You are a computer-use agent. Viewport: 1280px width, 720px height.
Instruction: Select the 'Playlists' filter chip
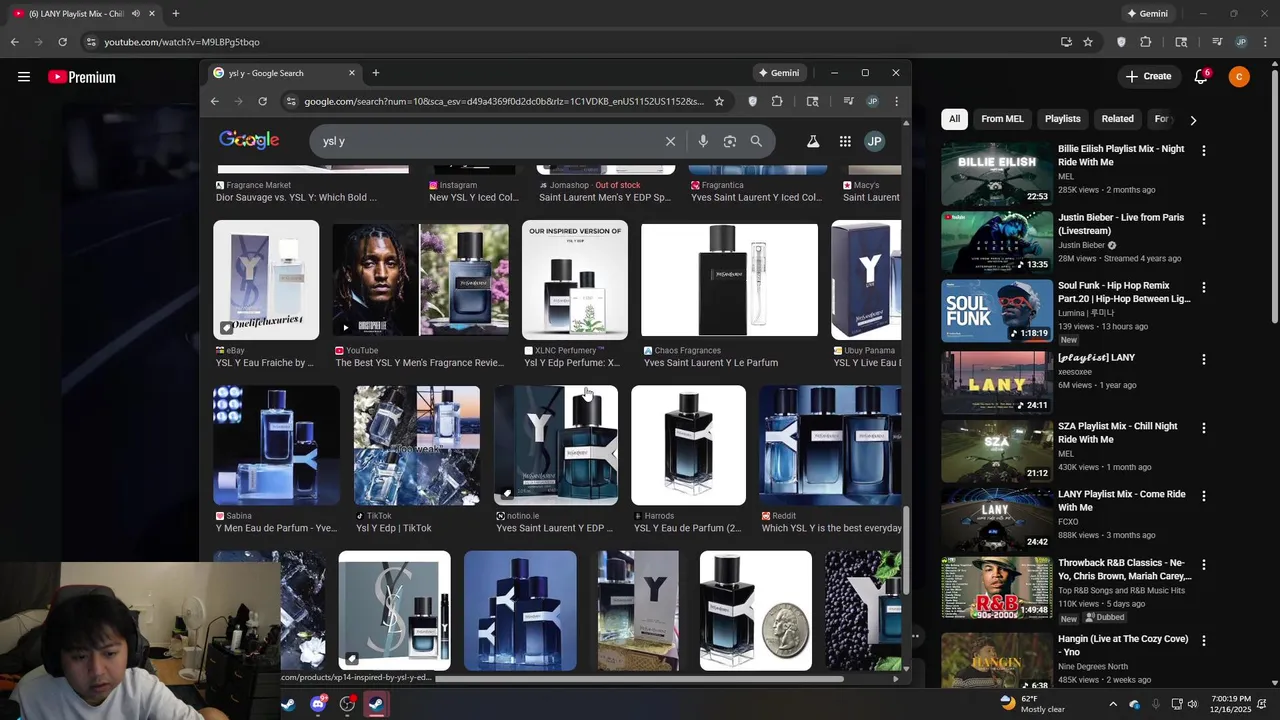[x=1063, y=119]
